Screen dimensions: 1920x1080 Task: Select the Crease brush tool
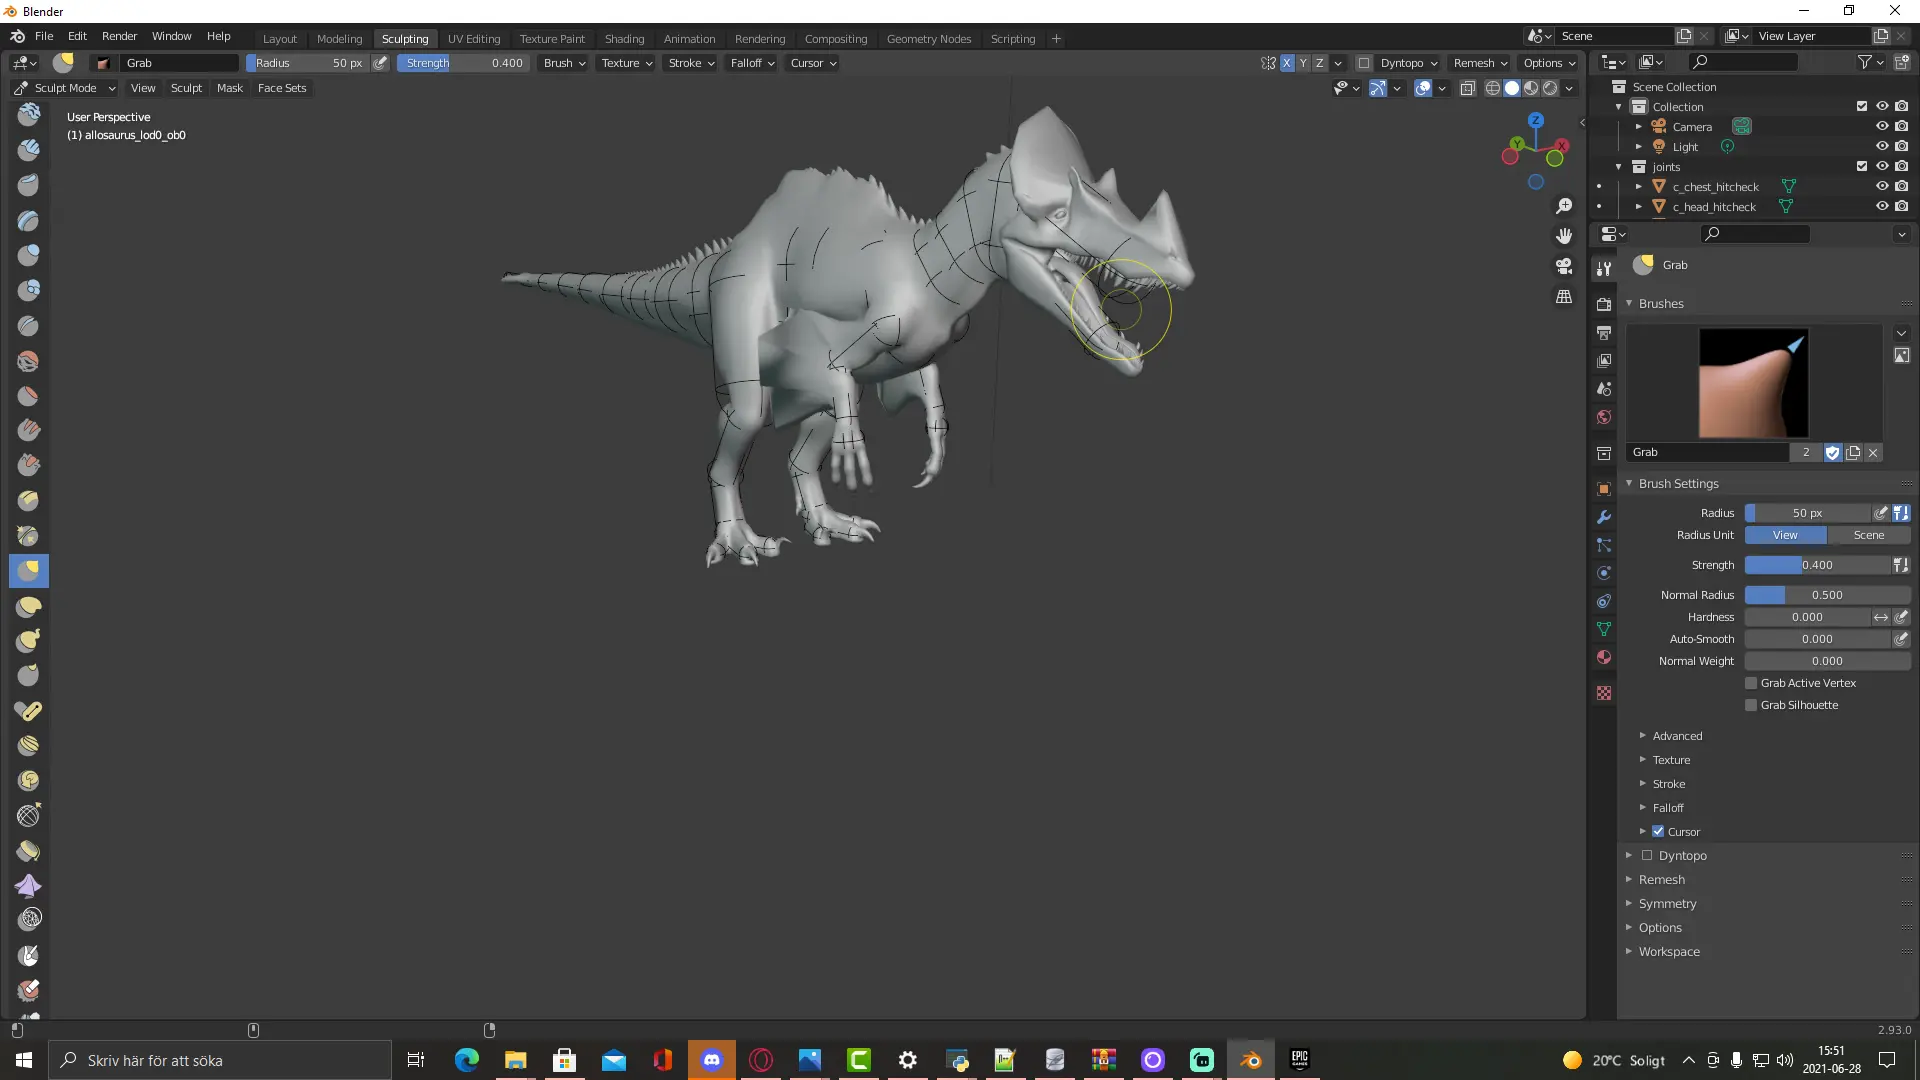click(x=28, y=325)
